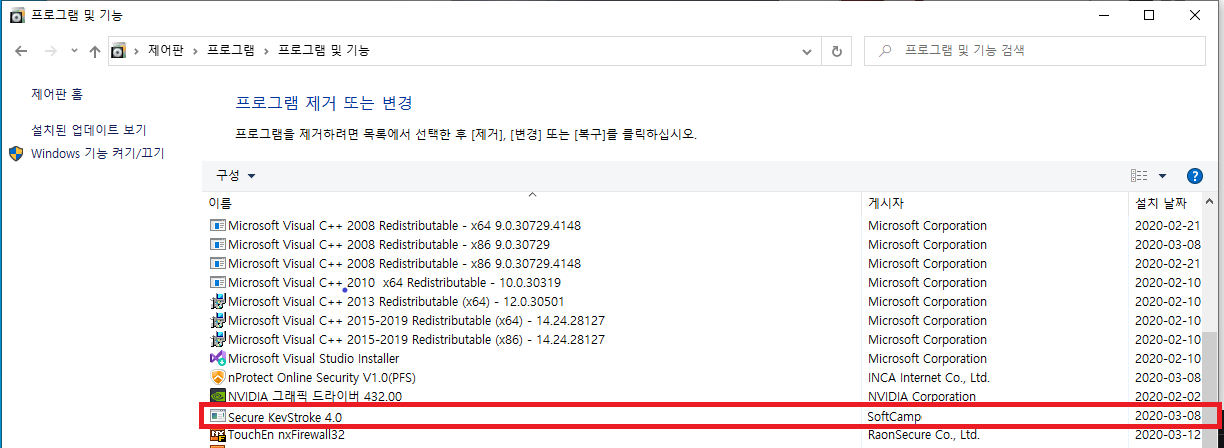
Task: Minimize the 프로그램 및 기능 window
Action: pyautogui.click(x=1103, y=15)
